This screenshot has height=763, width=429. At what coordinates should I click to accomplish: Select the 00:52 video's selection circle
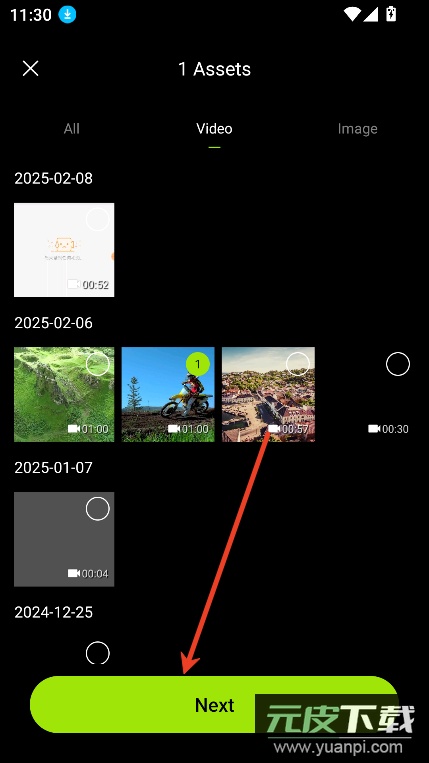(98, 219)
